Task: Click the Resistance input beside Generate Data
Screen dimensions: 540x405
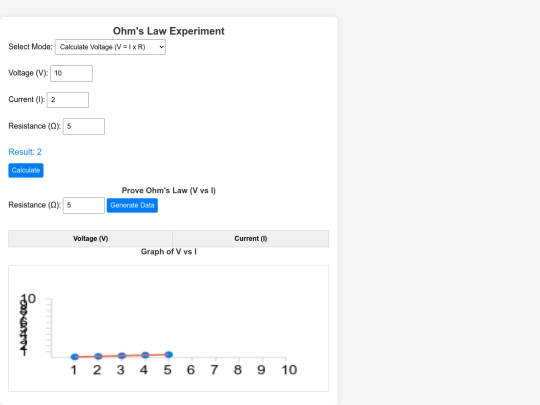Action: tap(84, 205)
